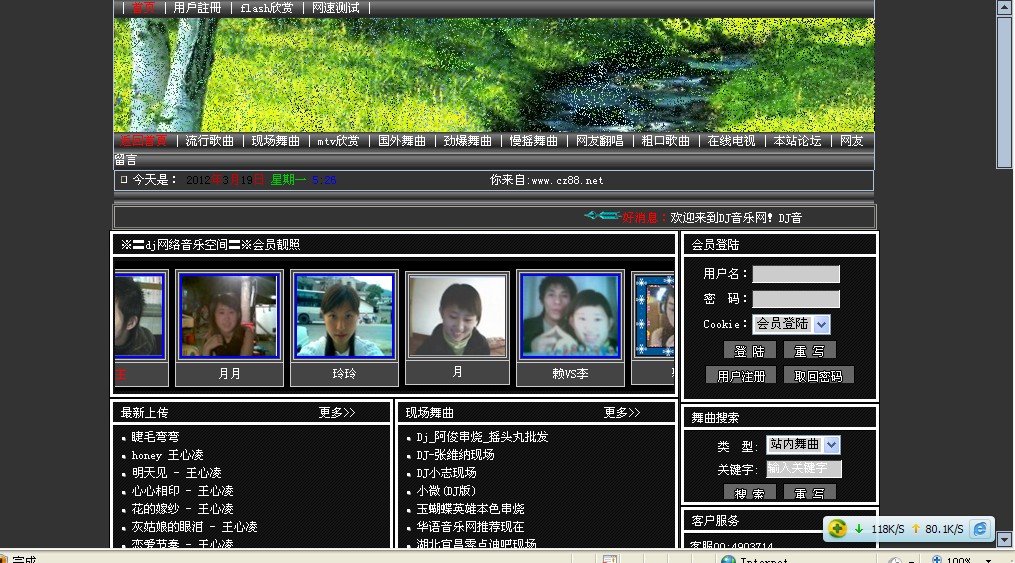Select mtv欣赏 in navigation bar
1015x563 pixels.
338,140
